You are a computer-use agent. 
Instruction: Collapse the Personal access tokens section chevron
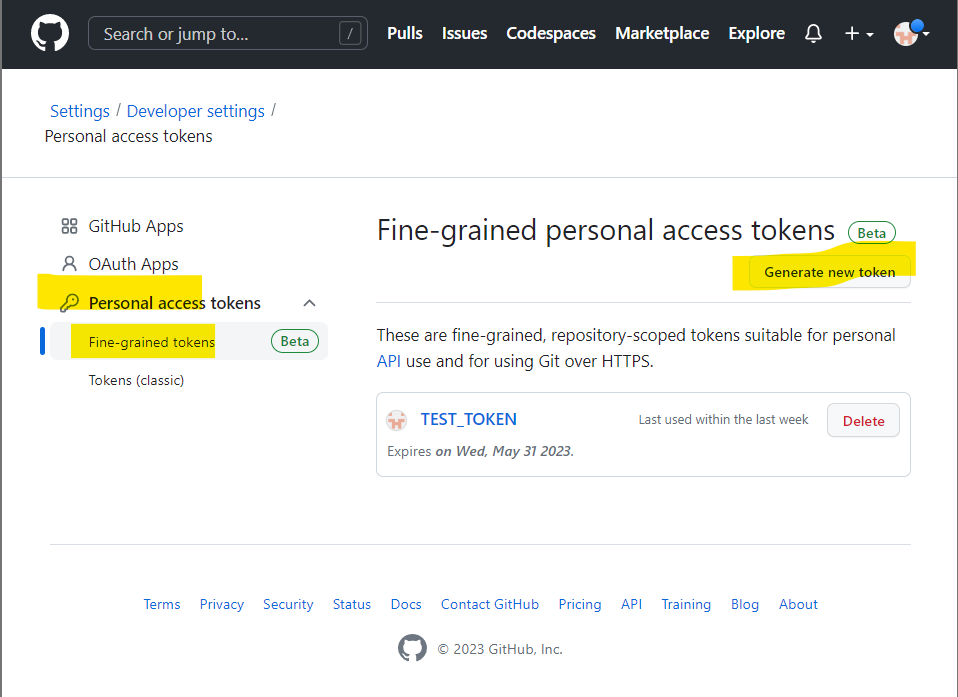click(x=310, y=303)
